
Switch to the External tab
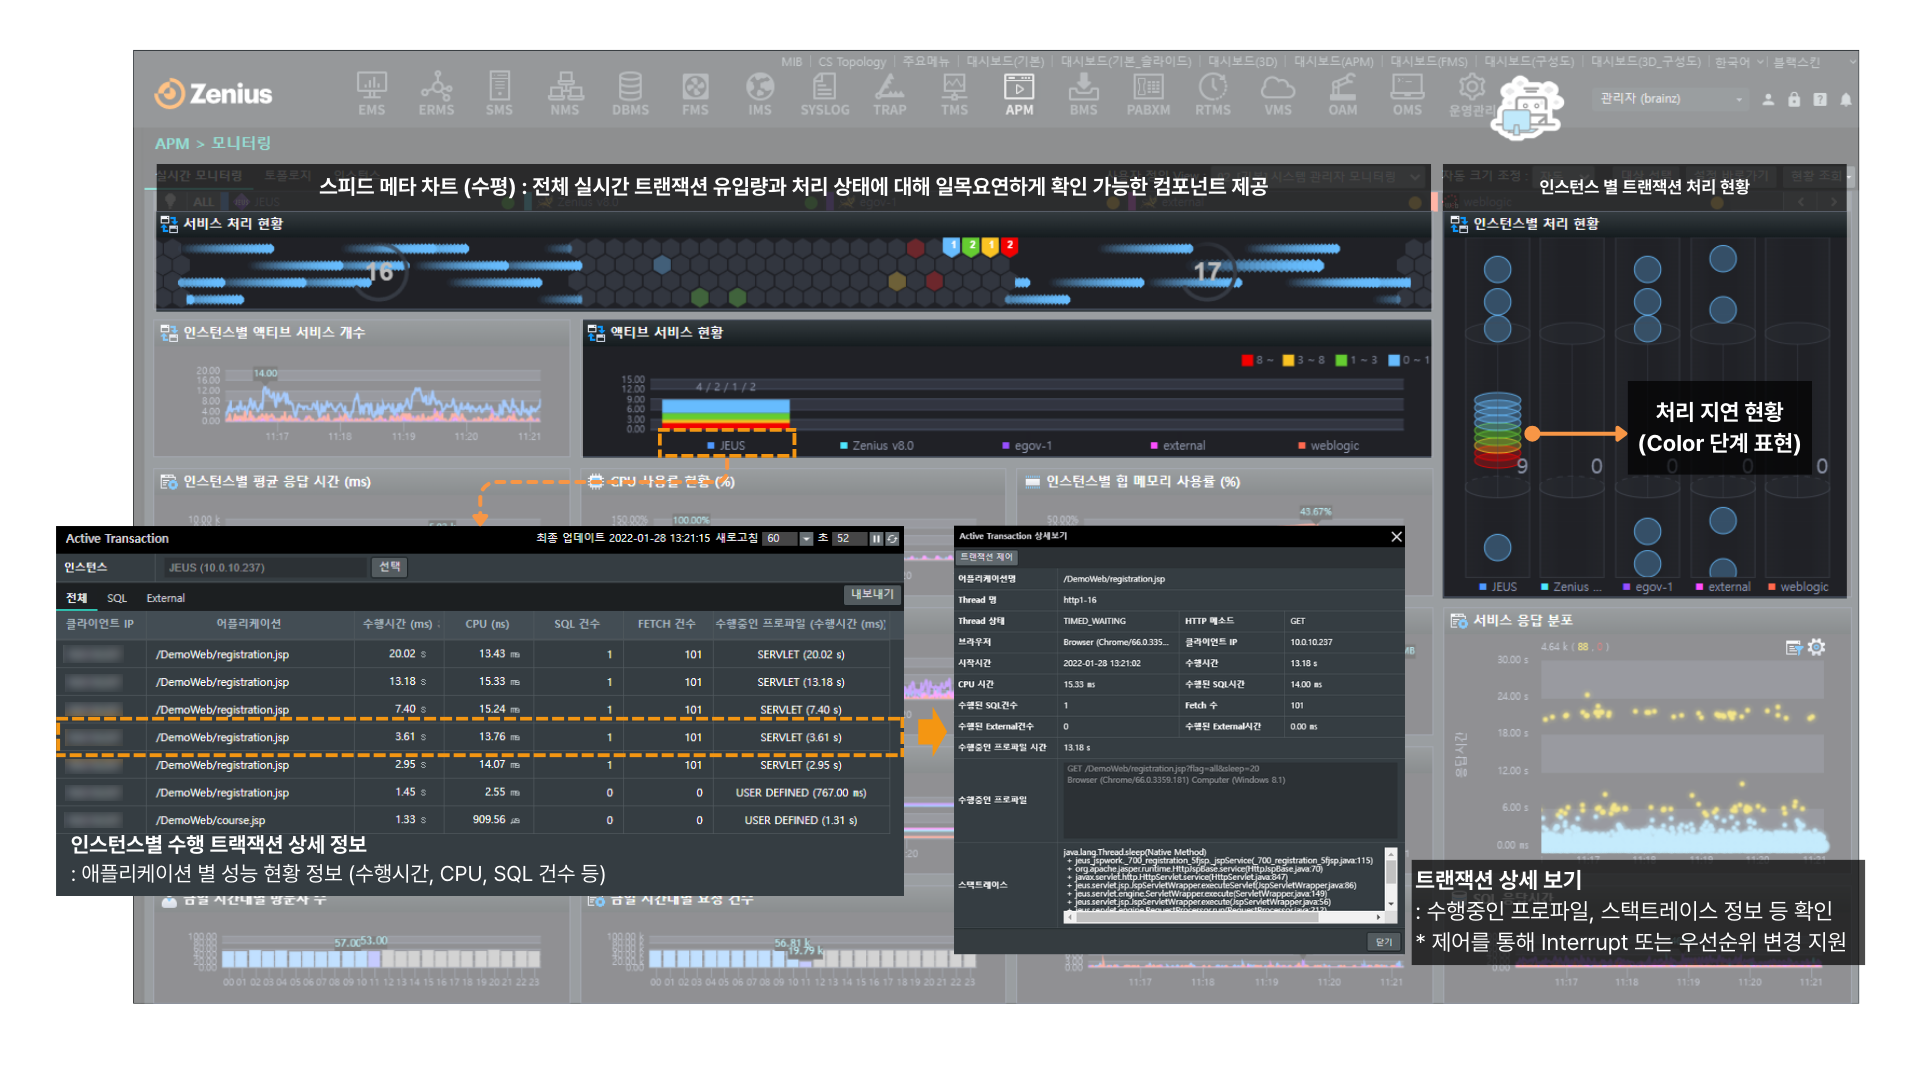(x=166, y=598)
